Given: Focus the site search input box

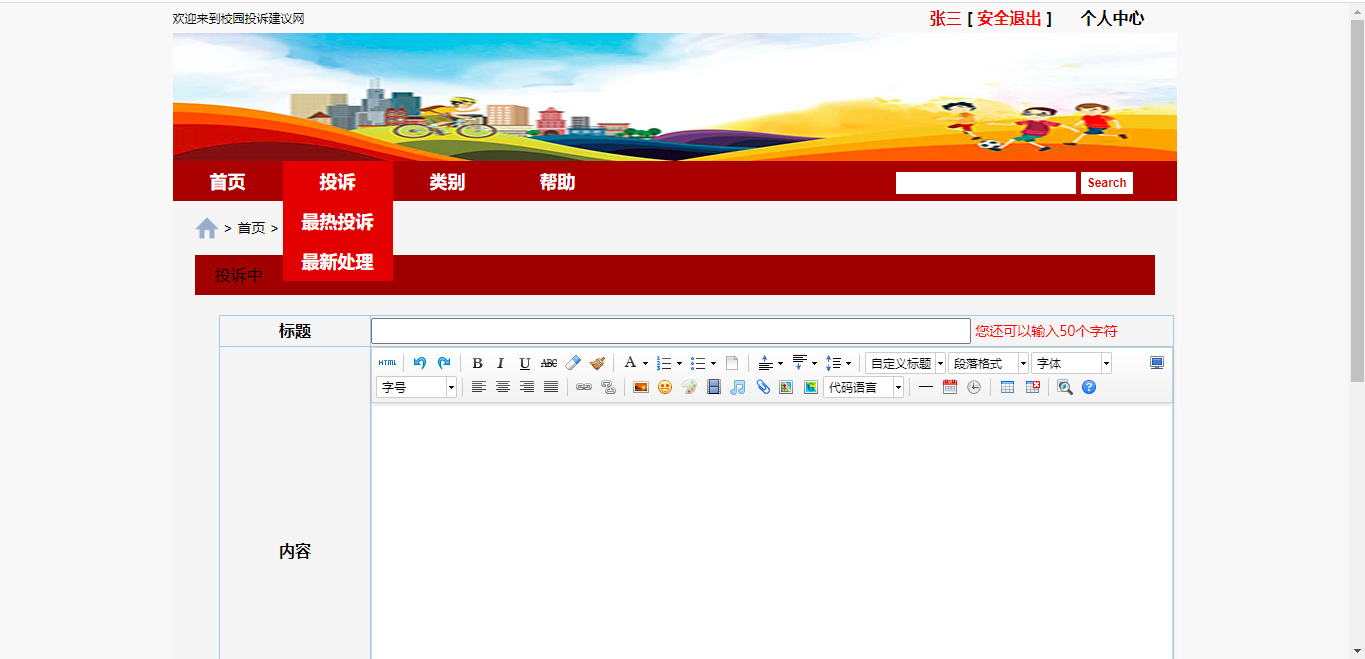Looking at the screenshot, I should pyautogui.click(x=986, y=183).
